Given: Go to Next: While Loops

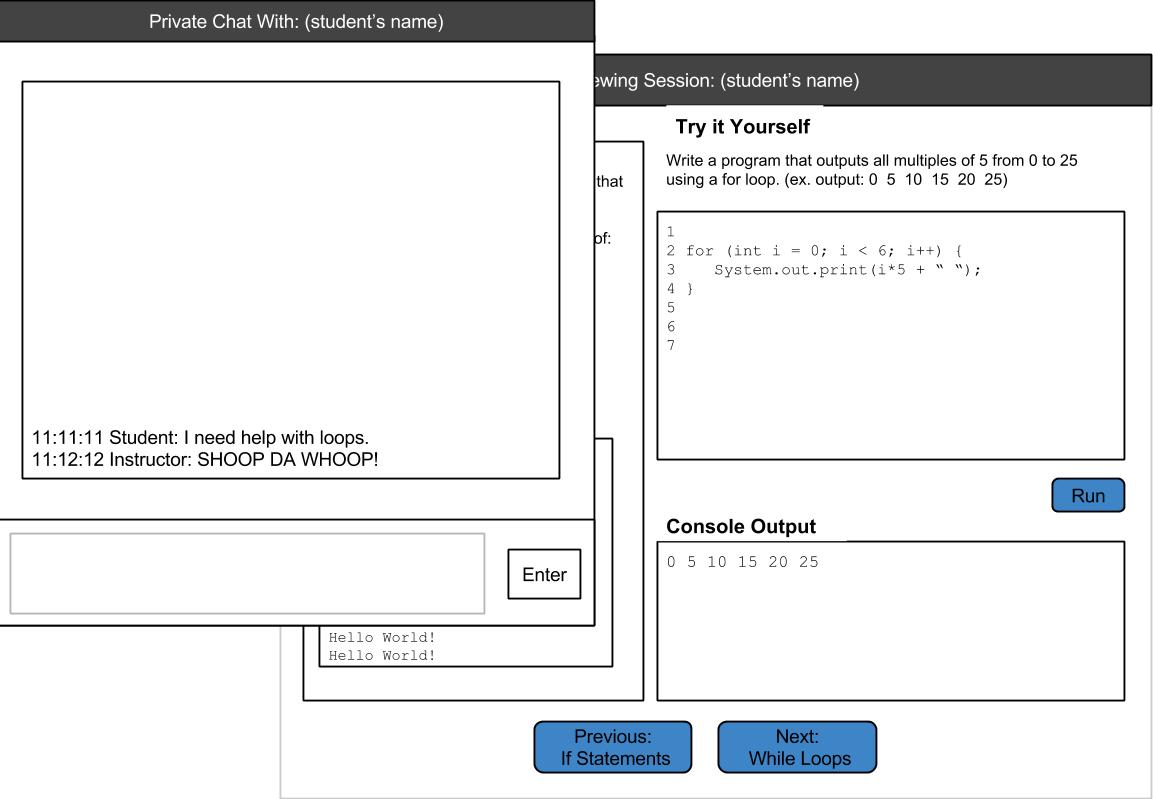Looking at the screenshot, I should click(x=797, y=747).
